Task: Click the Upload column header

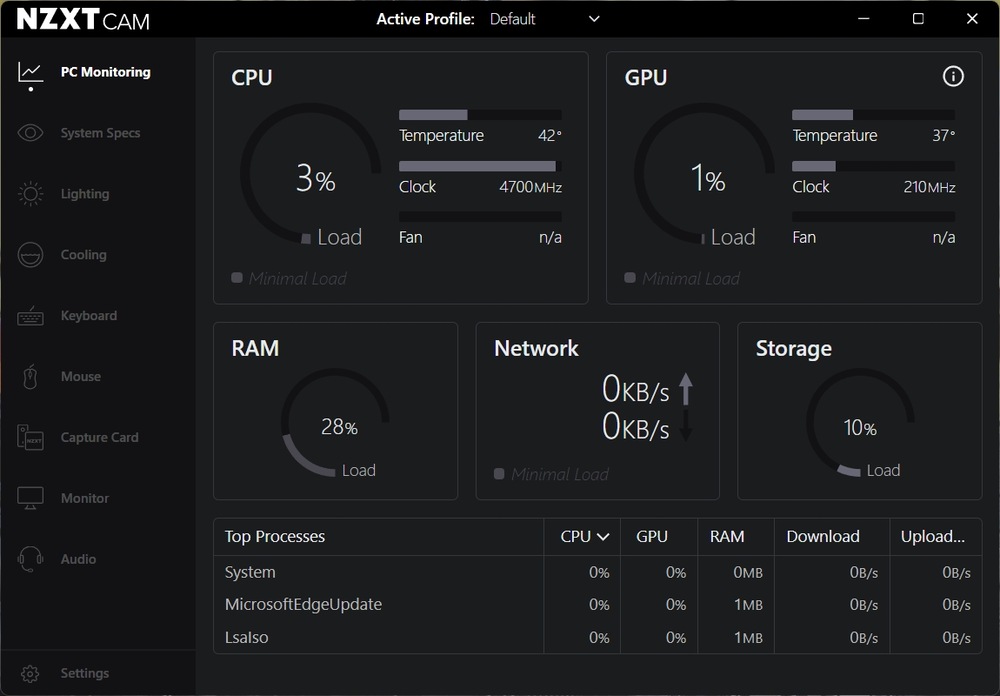Action: pos(932,537)
